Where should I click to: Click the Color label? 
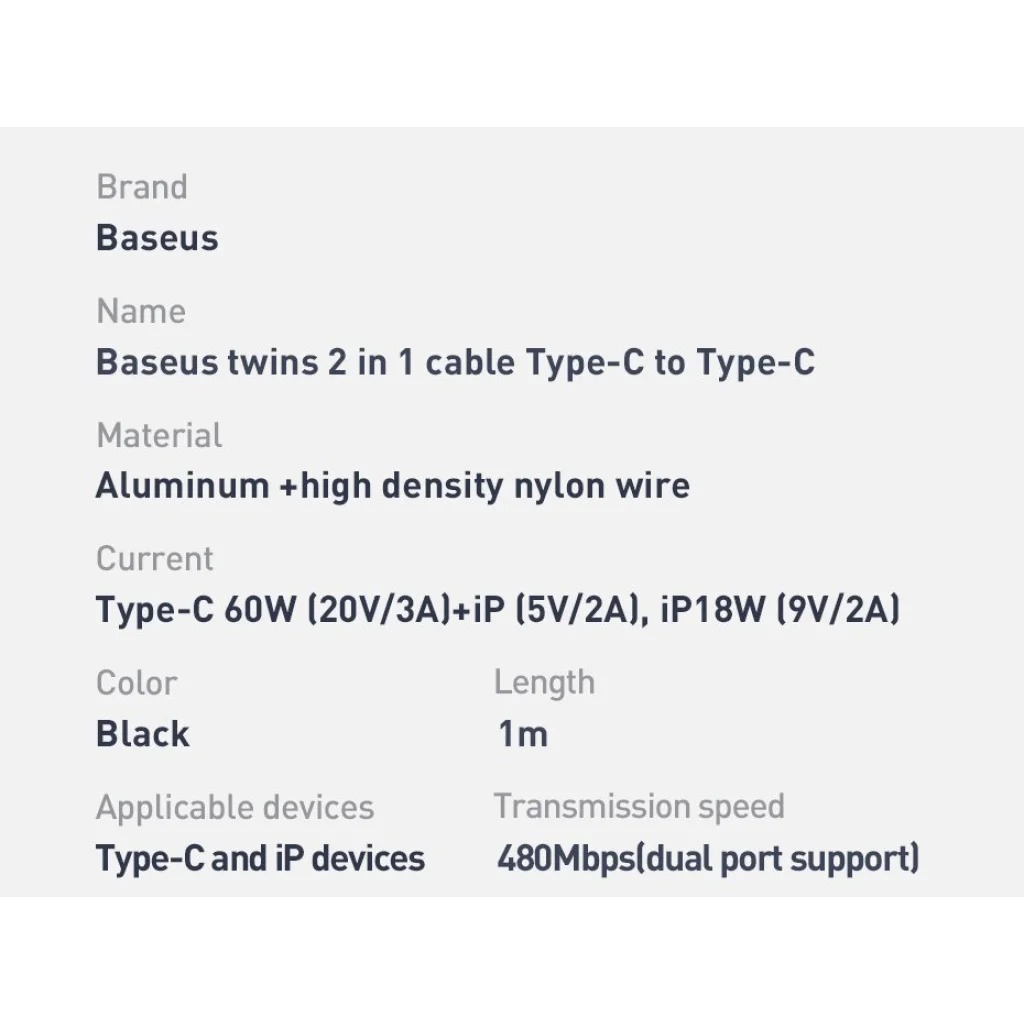pos(136,683)
